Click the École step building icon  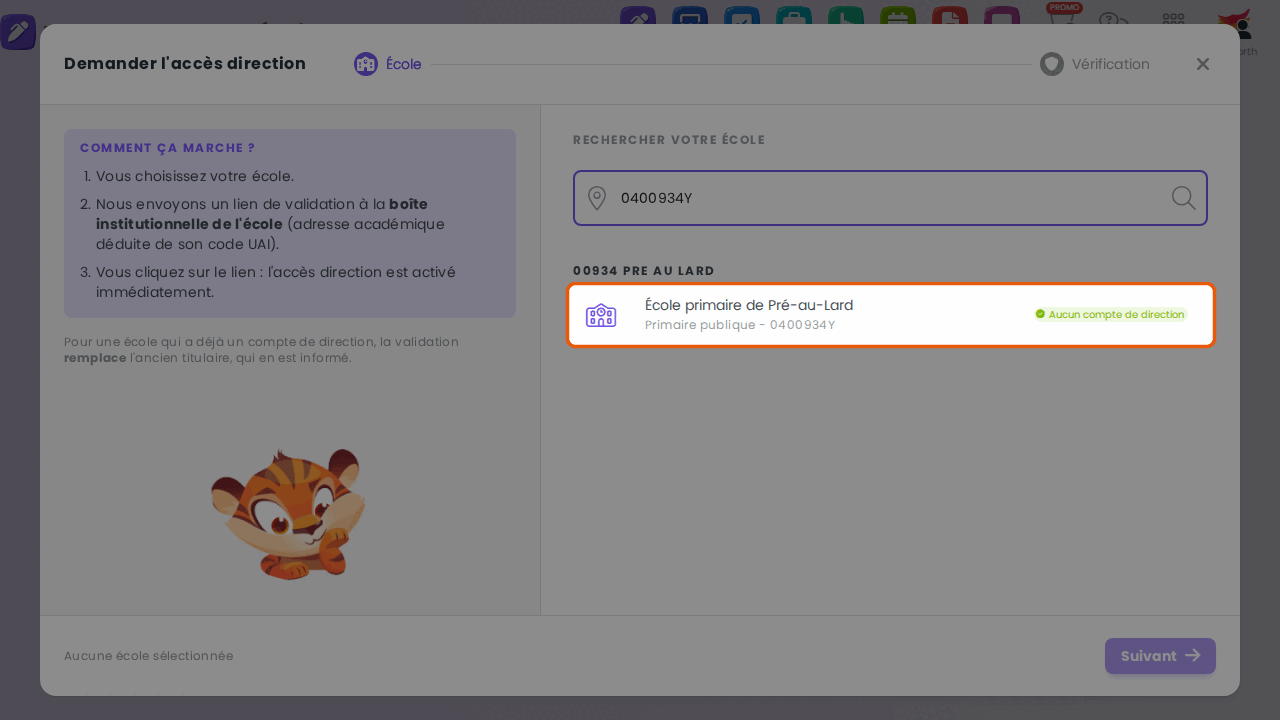point(366,64)
